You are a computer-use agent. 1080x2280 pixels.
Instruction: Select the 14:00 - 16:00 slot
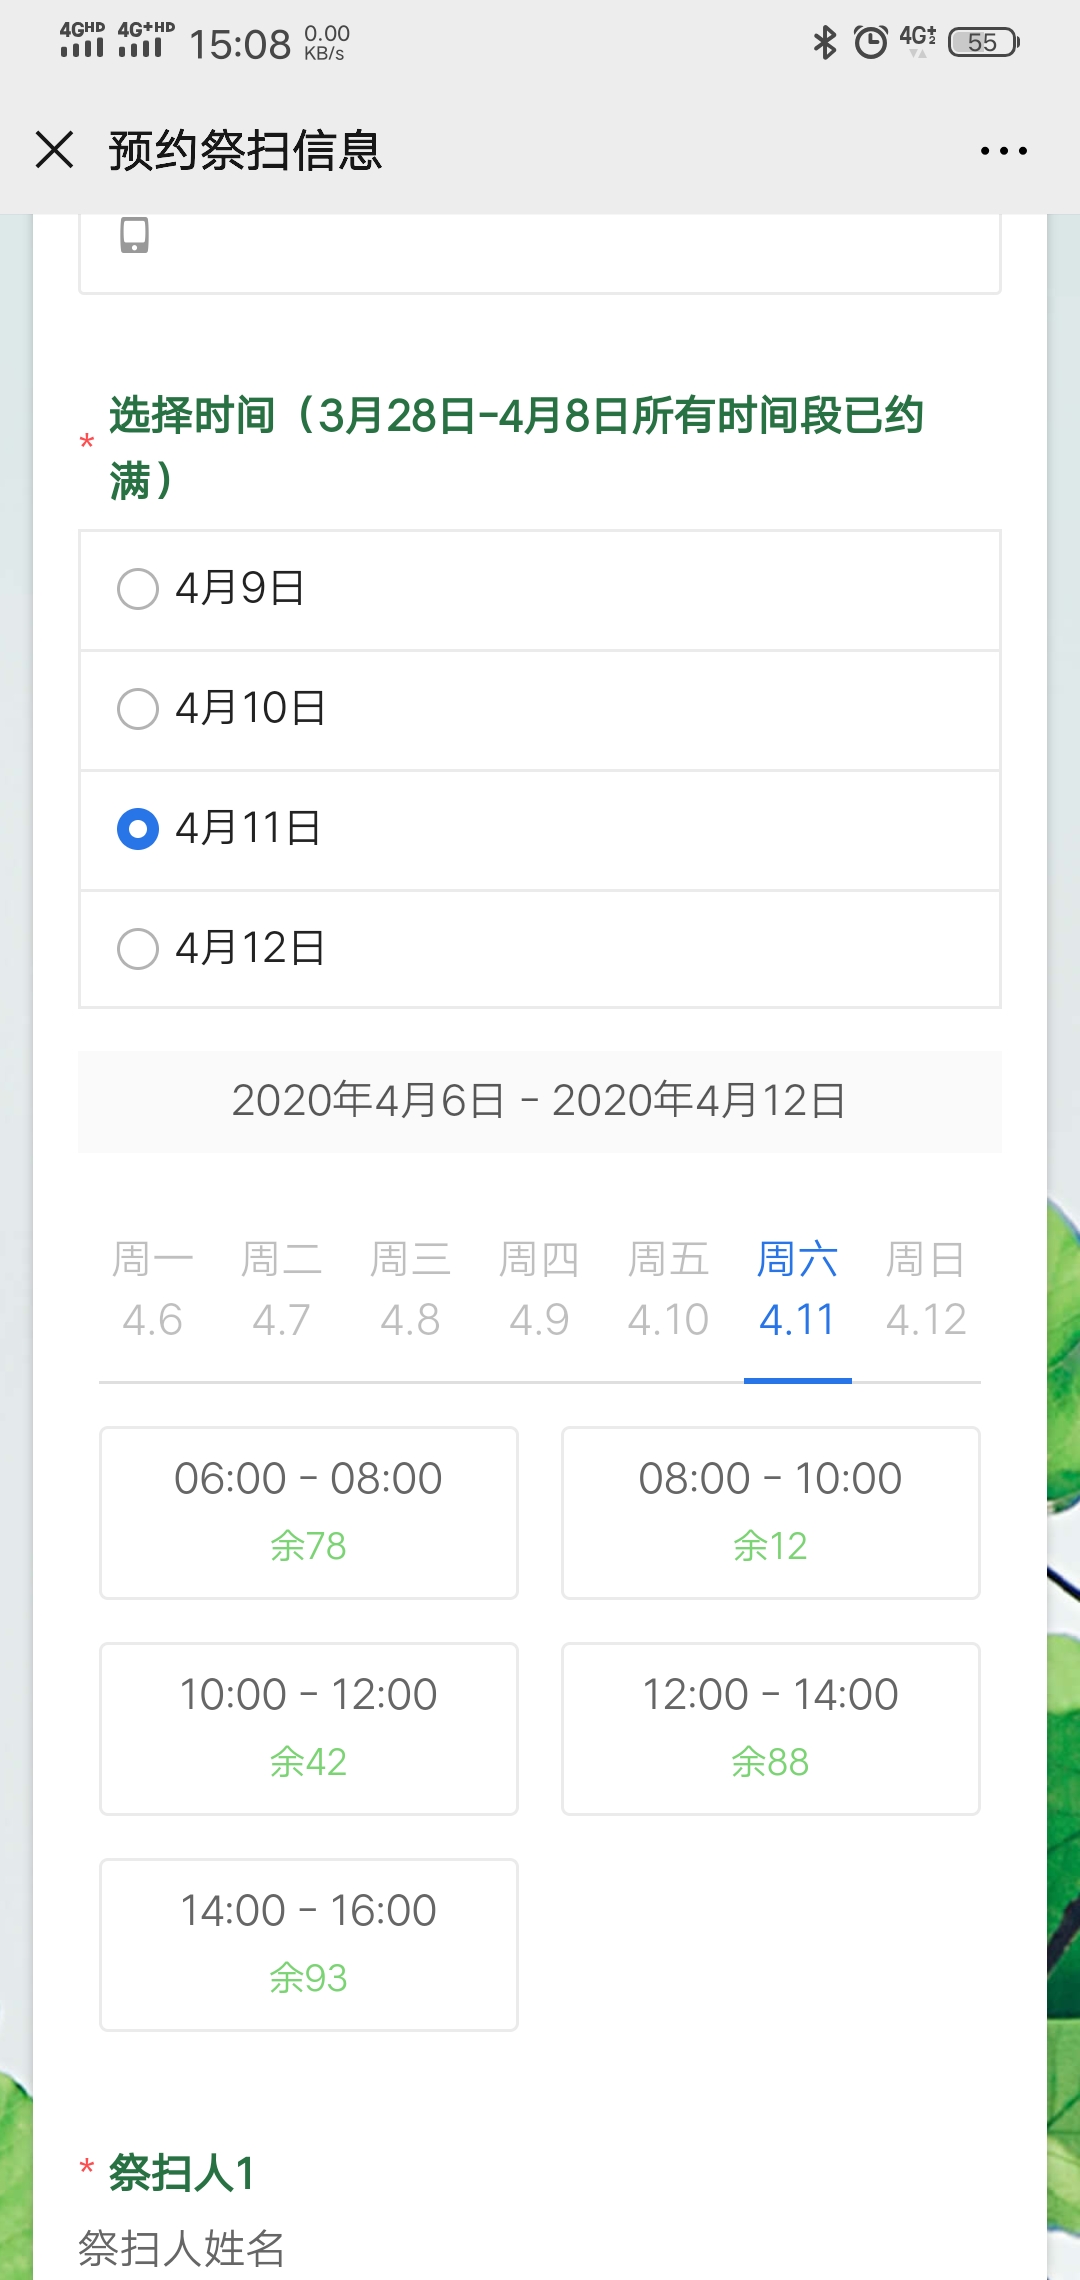click(x=308, y=1944)
